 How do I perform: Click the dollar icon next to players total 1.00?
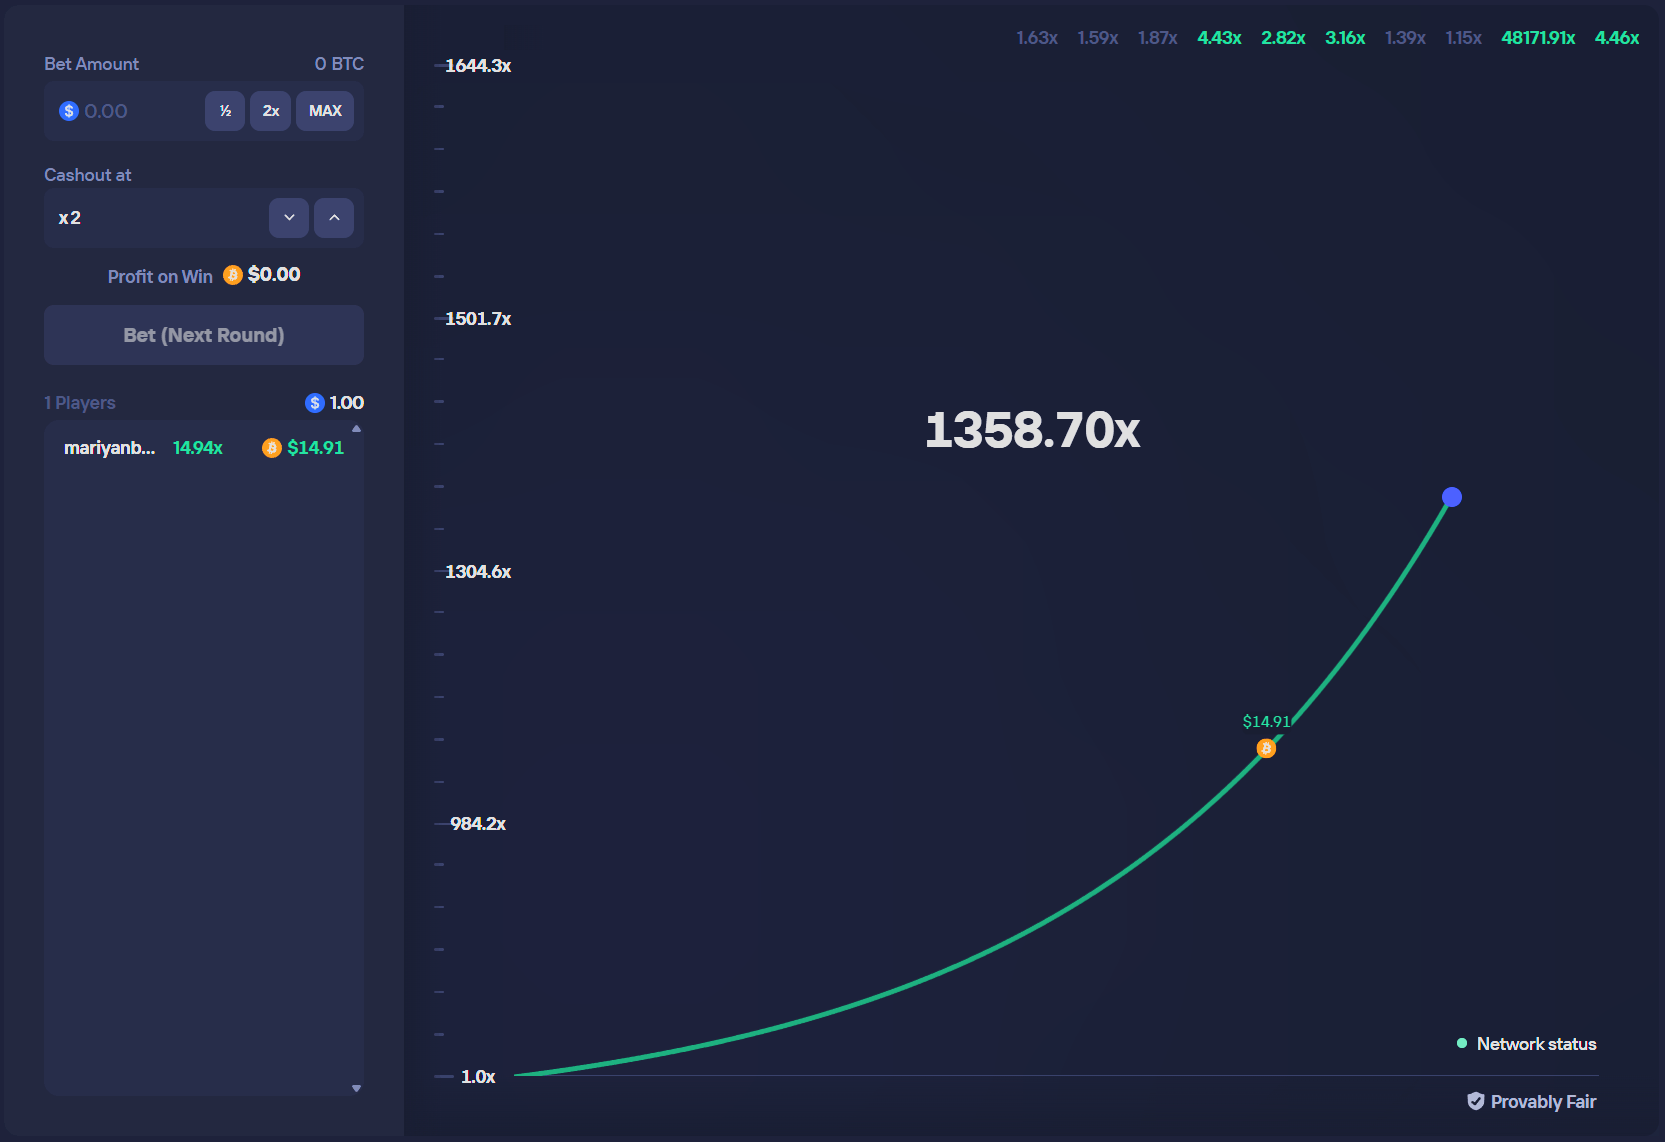(x=315, y=403)
